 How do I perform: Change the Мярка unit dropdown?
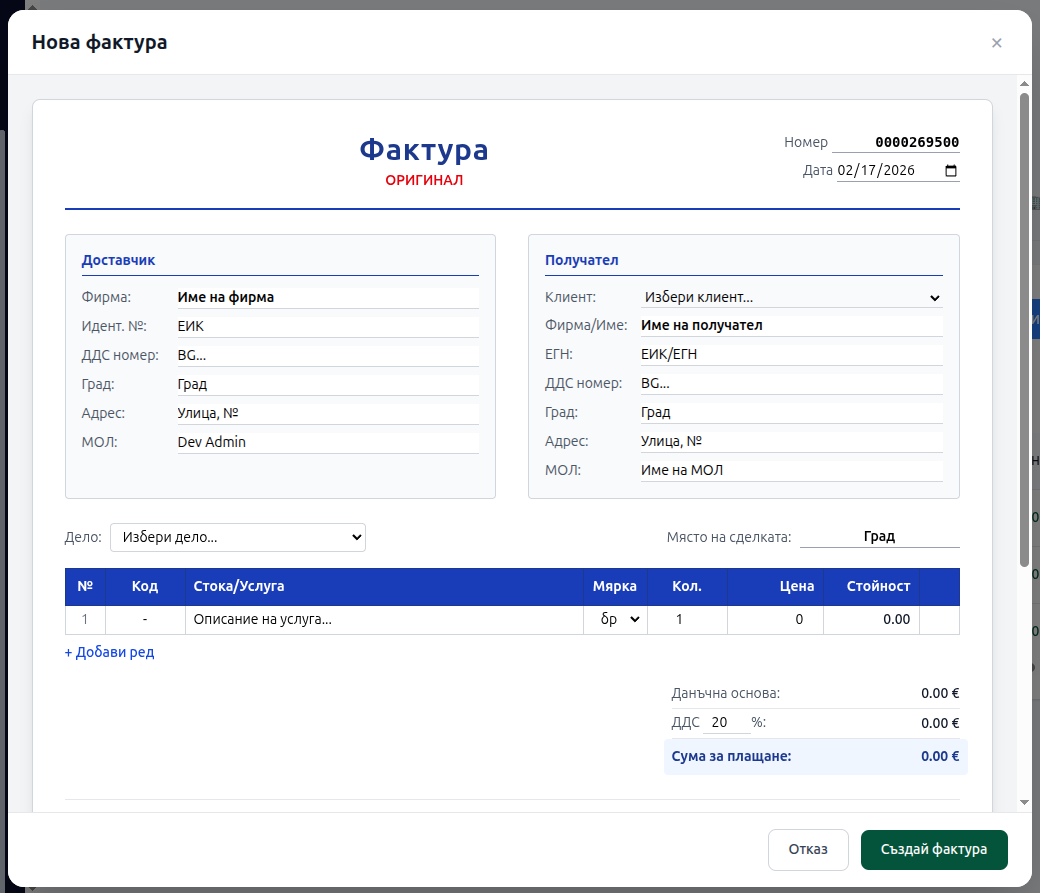(x=616, y=619)
